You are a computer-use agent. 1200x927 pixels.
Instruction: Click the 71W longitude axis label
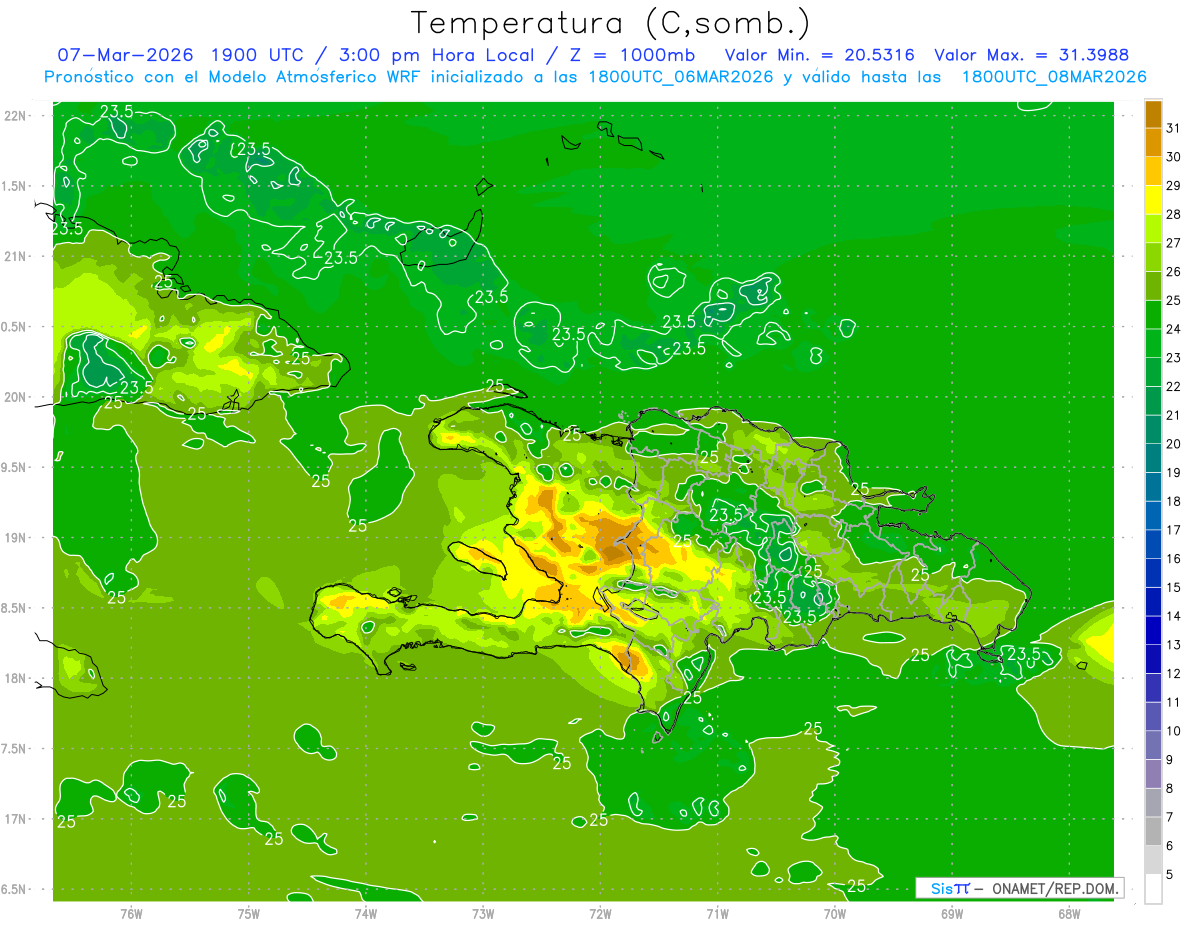tap(717, 914)
